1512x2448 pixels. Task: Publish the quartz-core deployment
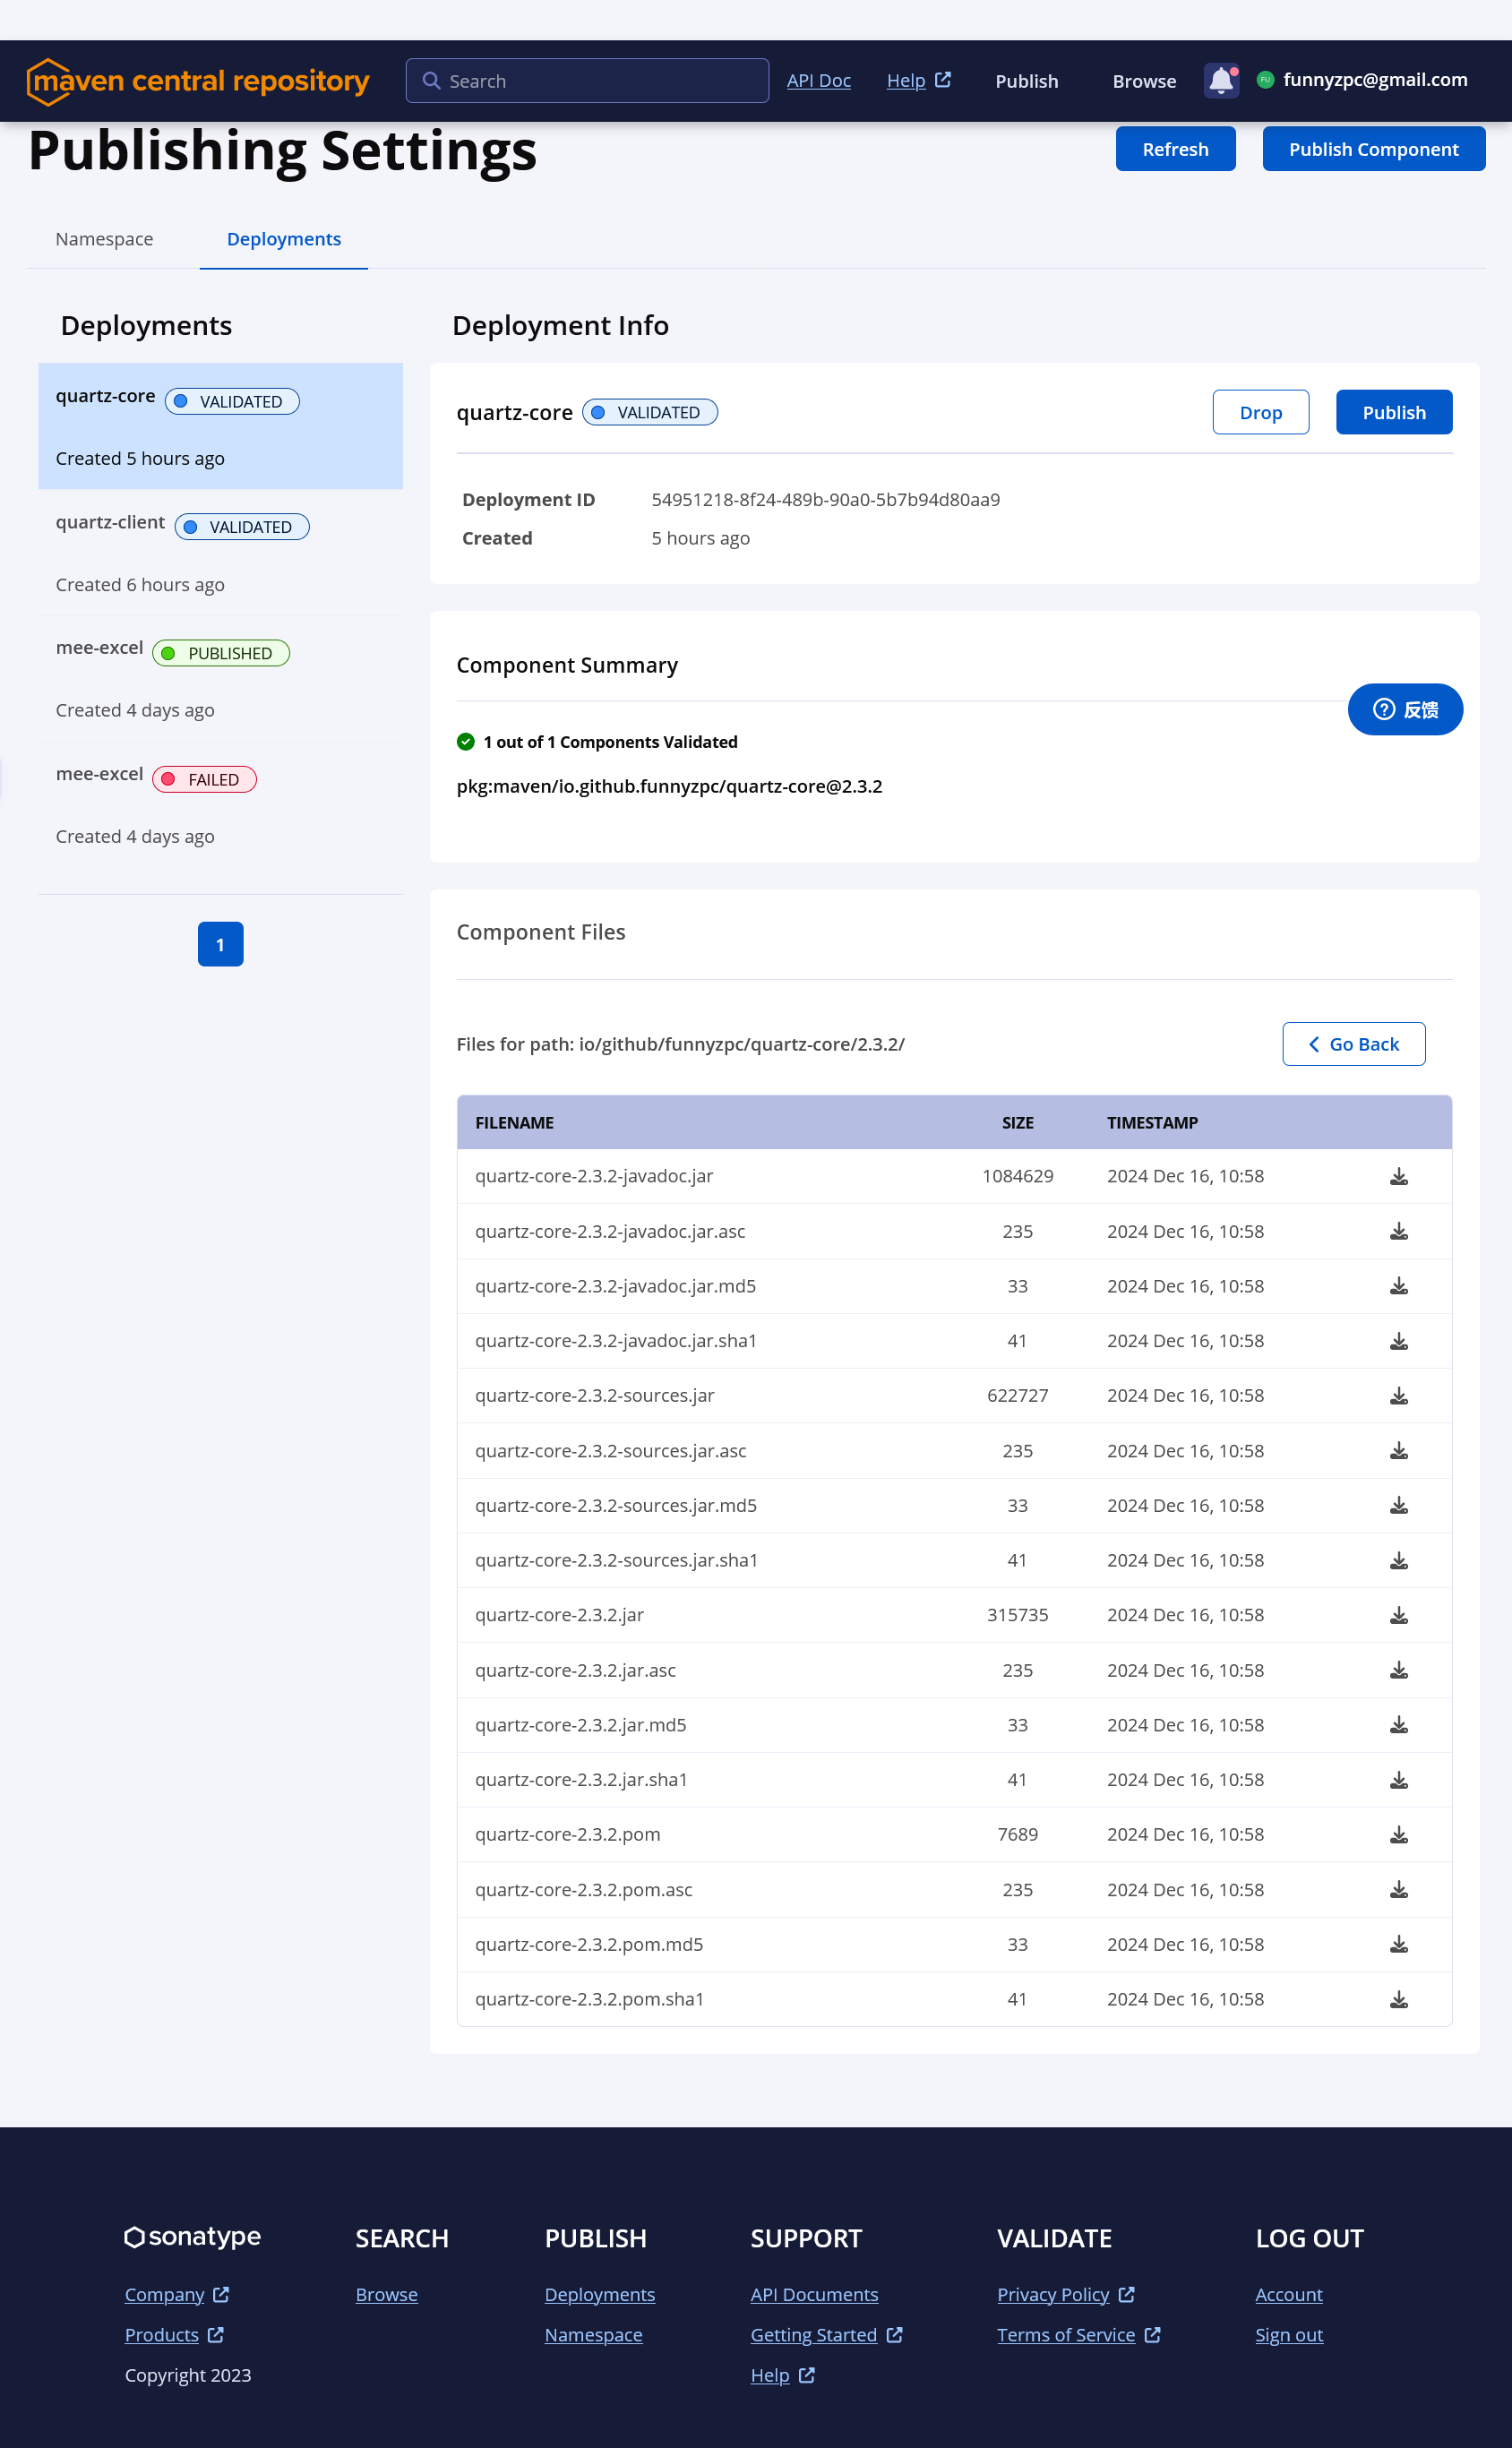(1393, 412)
